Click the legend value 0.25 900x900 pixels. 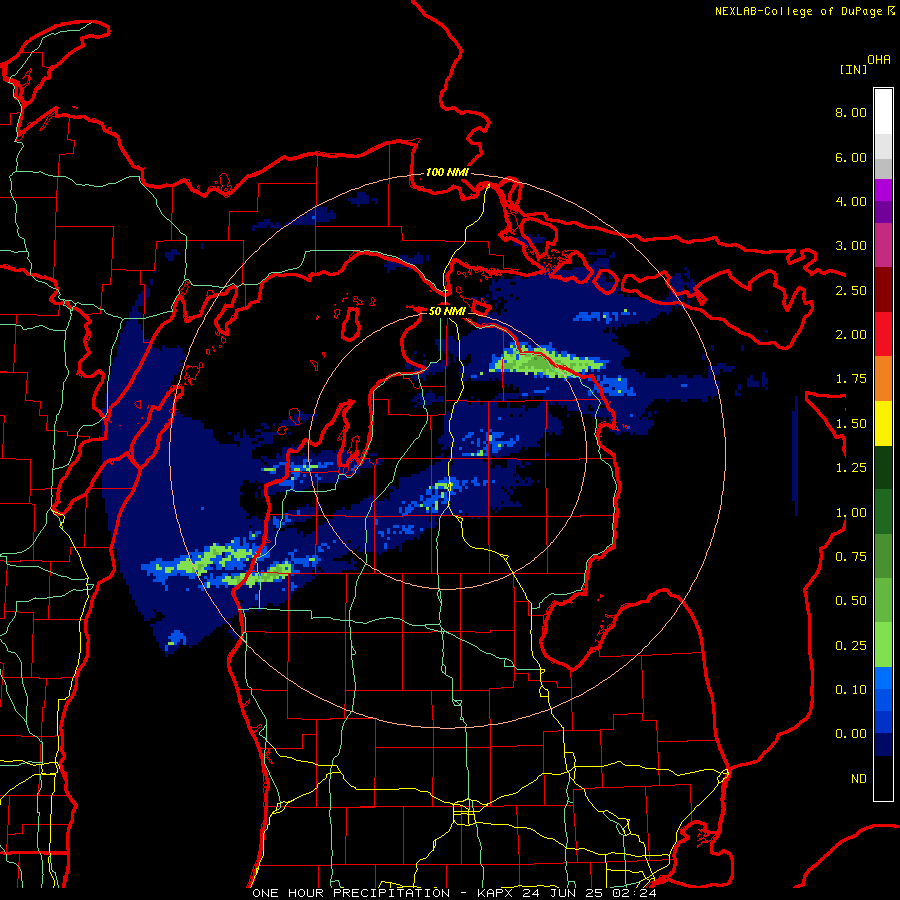(x=851, y=646)
